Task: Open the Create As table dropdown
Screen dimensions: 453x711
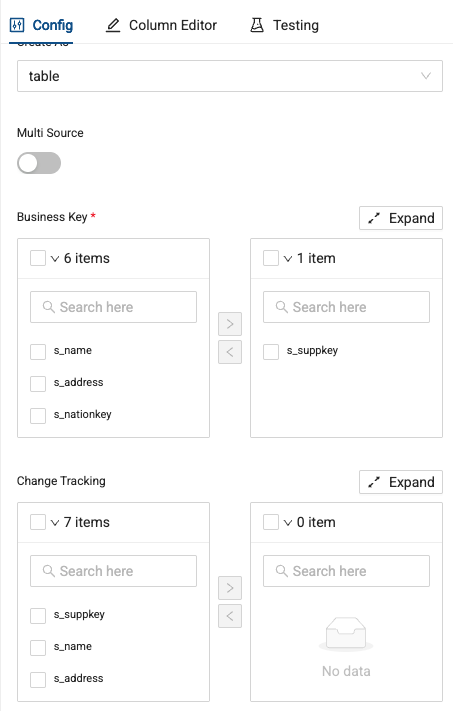Action: 230,76
